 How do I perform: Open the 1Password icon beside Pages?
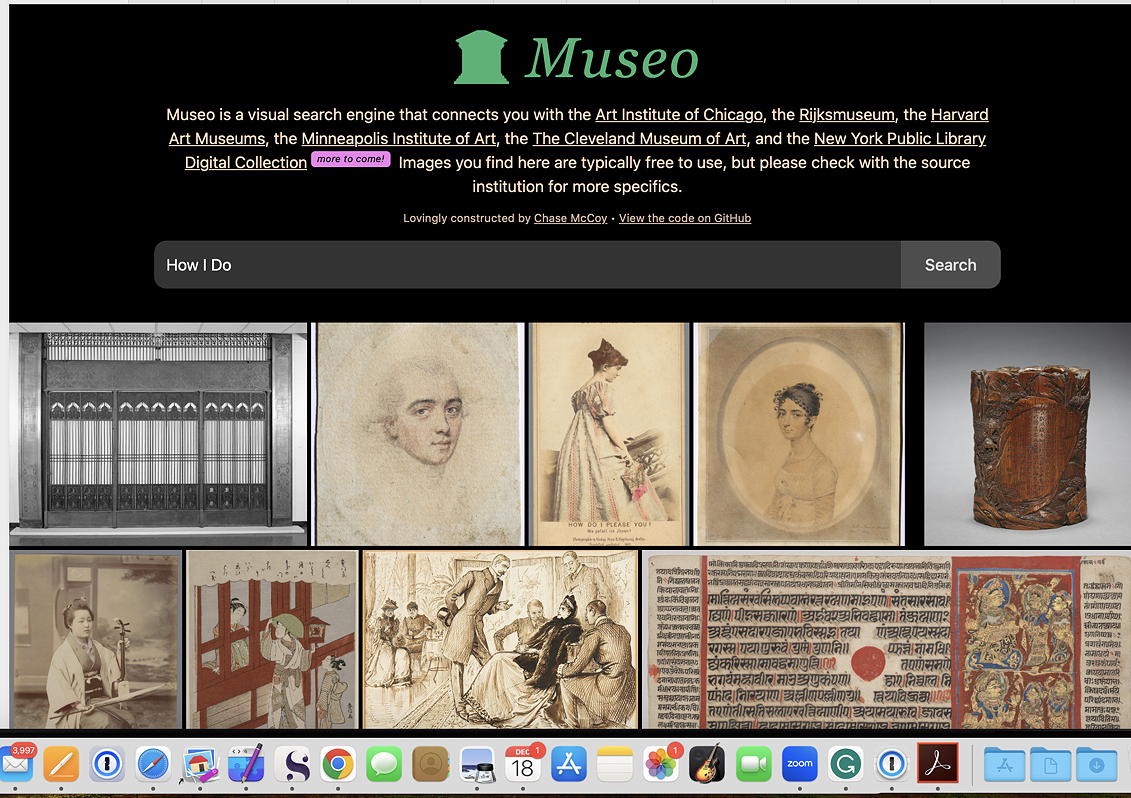tap(107, 764)
